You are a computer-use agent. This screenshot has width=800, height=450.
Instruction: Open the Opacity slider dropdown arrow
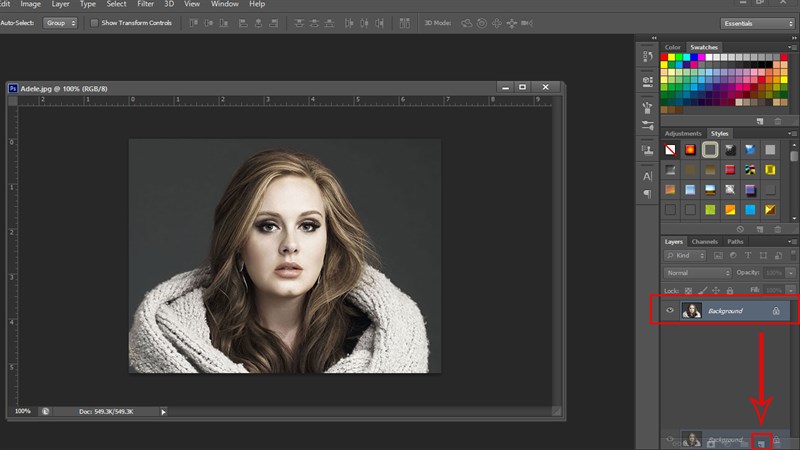[791, 273]
